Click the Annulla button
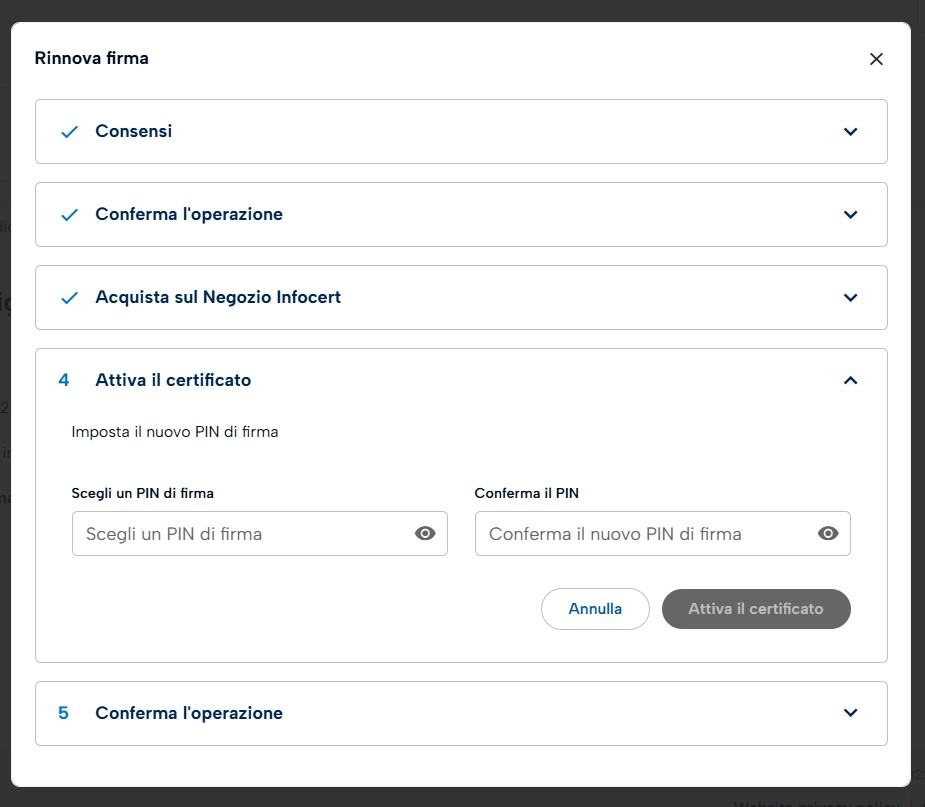The width and height of the screenshot is (925, 807). pos(595,609)
